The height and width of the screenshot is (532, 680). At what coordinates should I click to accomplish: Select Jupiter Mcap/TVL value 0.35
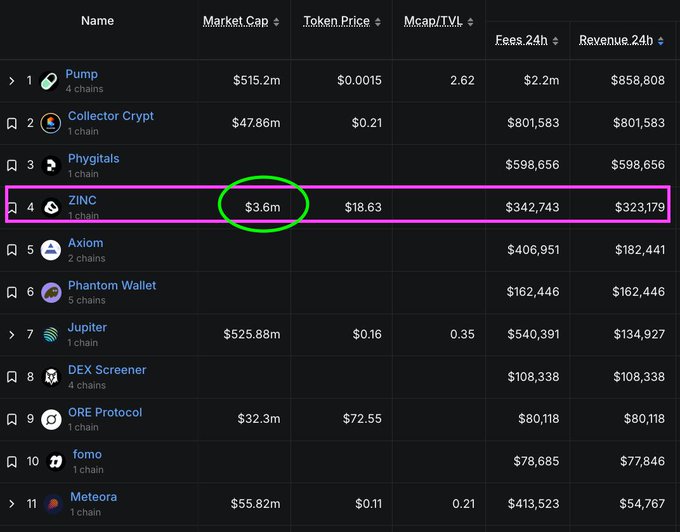[462, 334]
